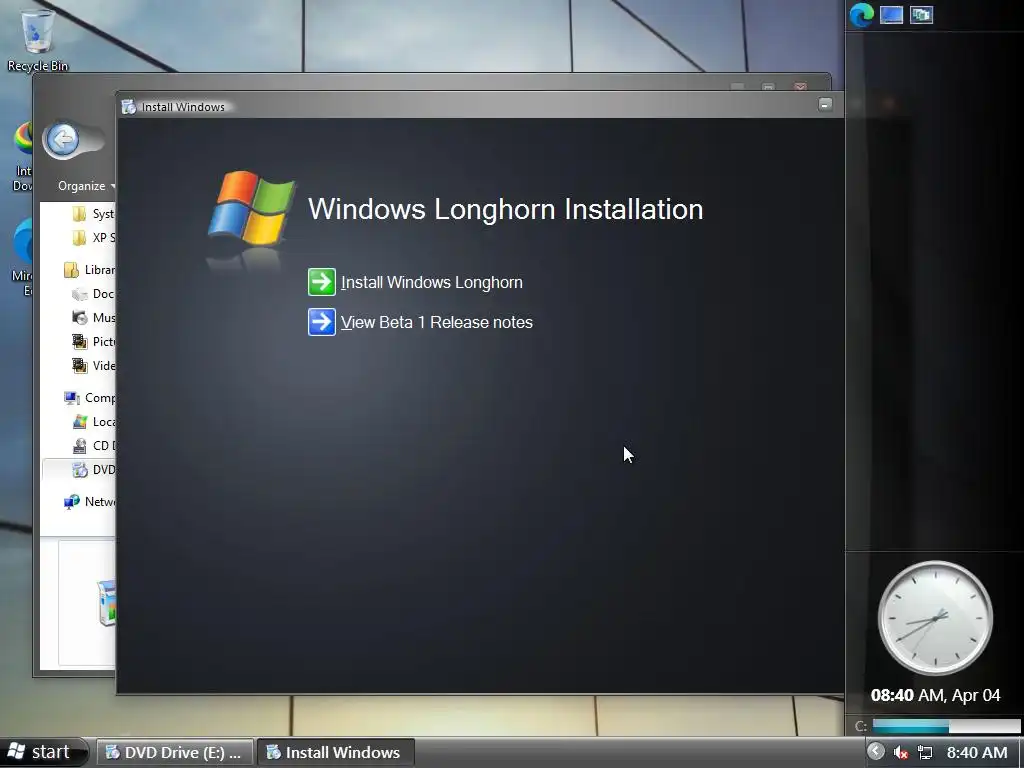Click the blue View Beta 1 Release notes arrow
This screenshot has height=768, width=1024.
[322, 322]
